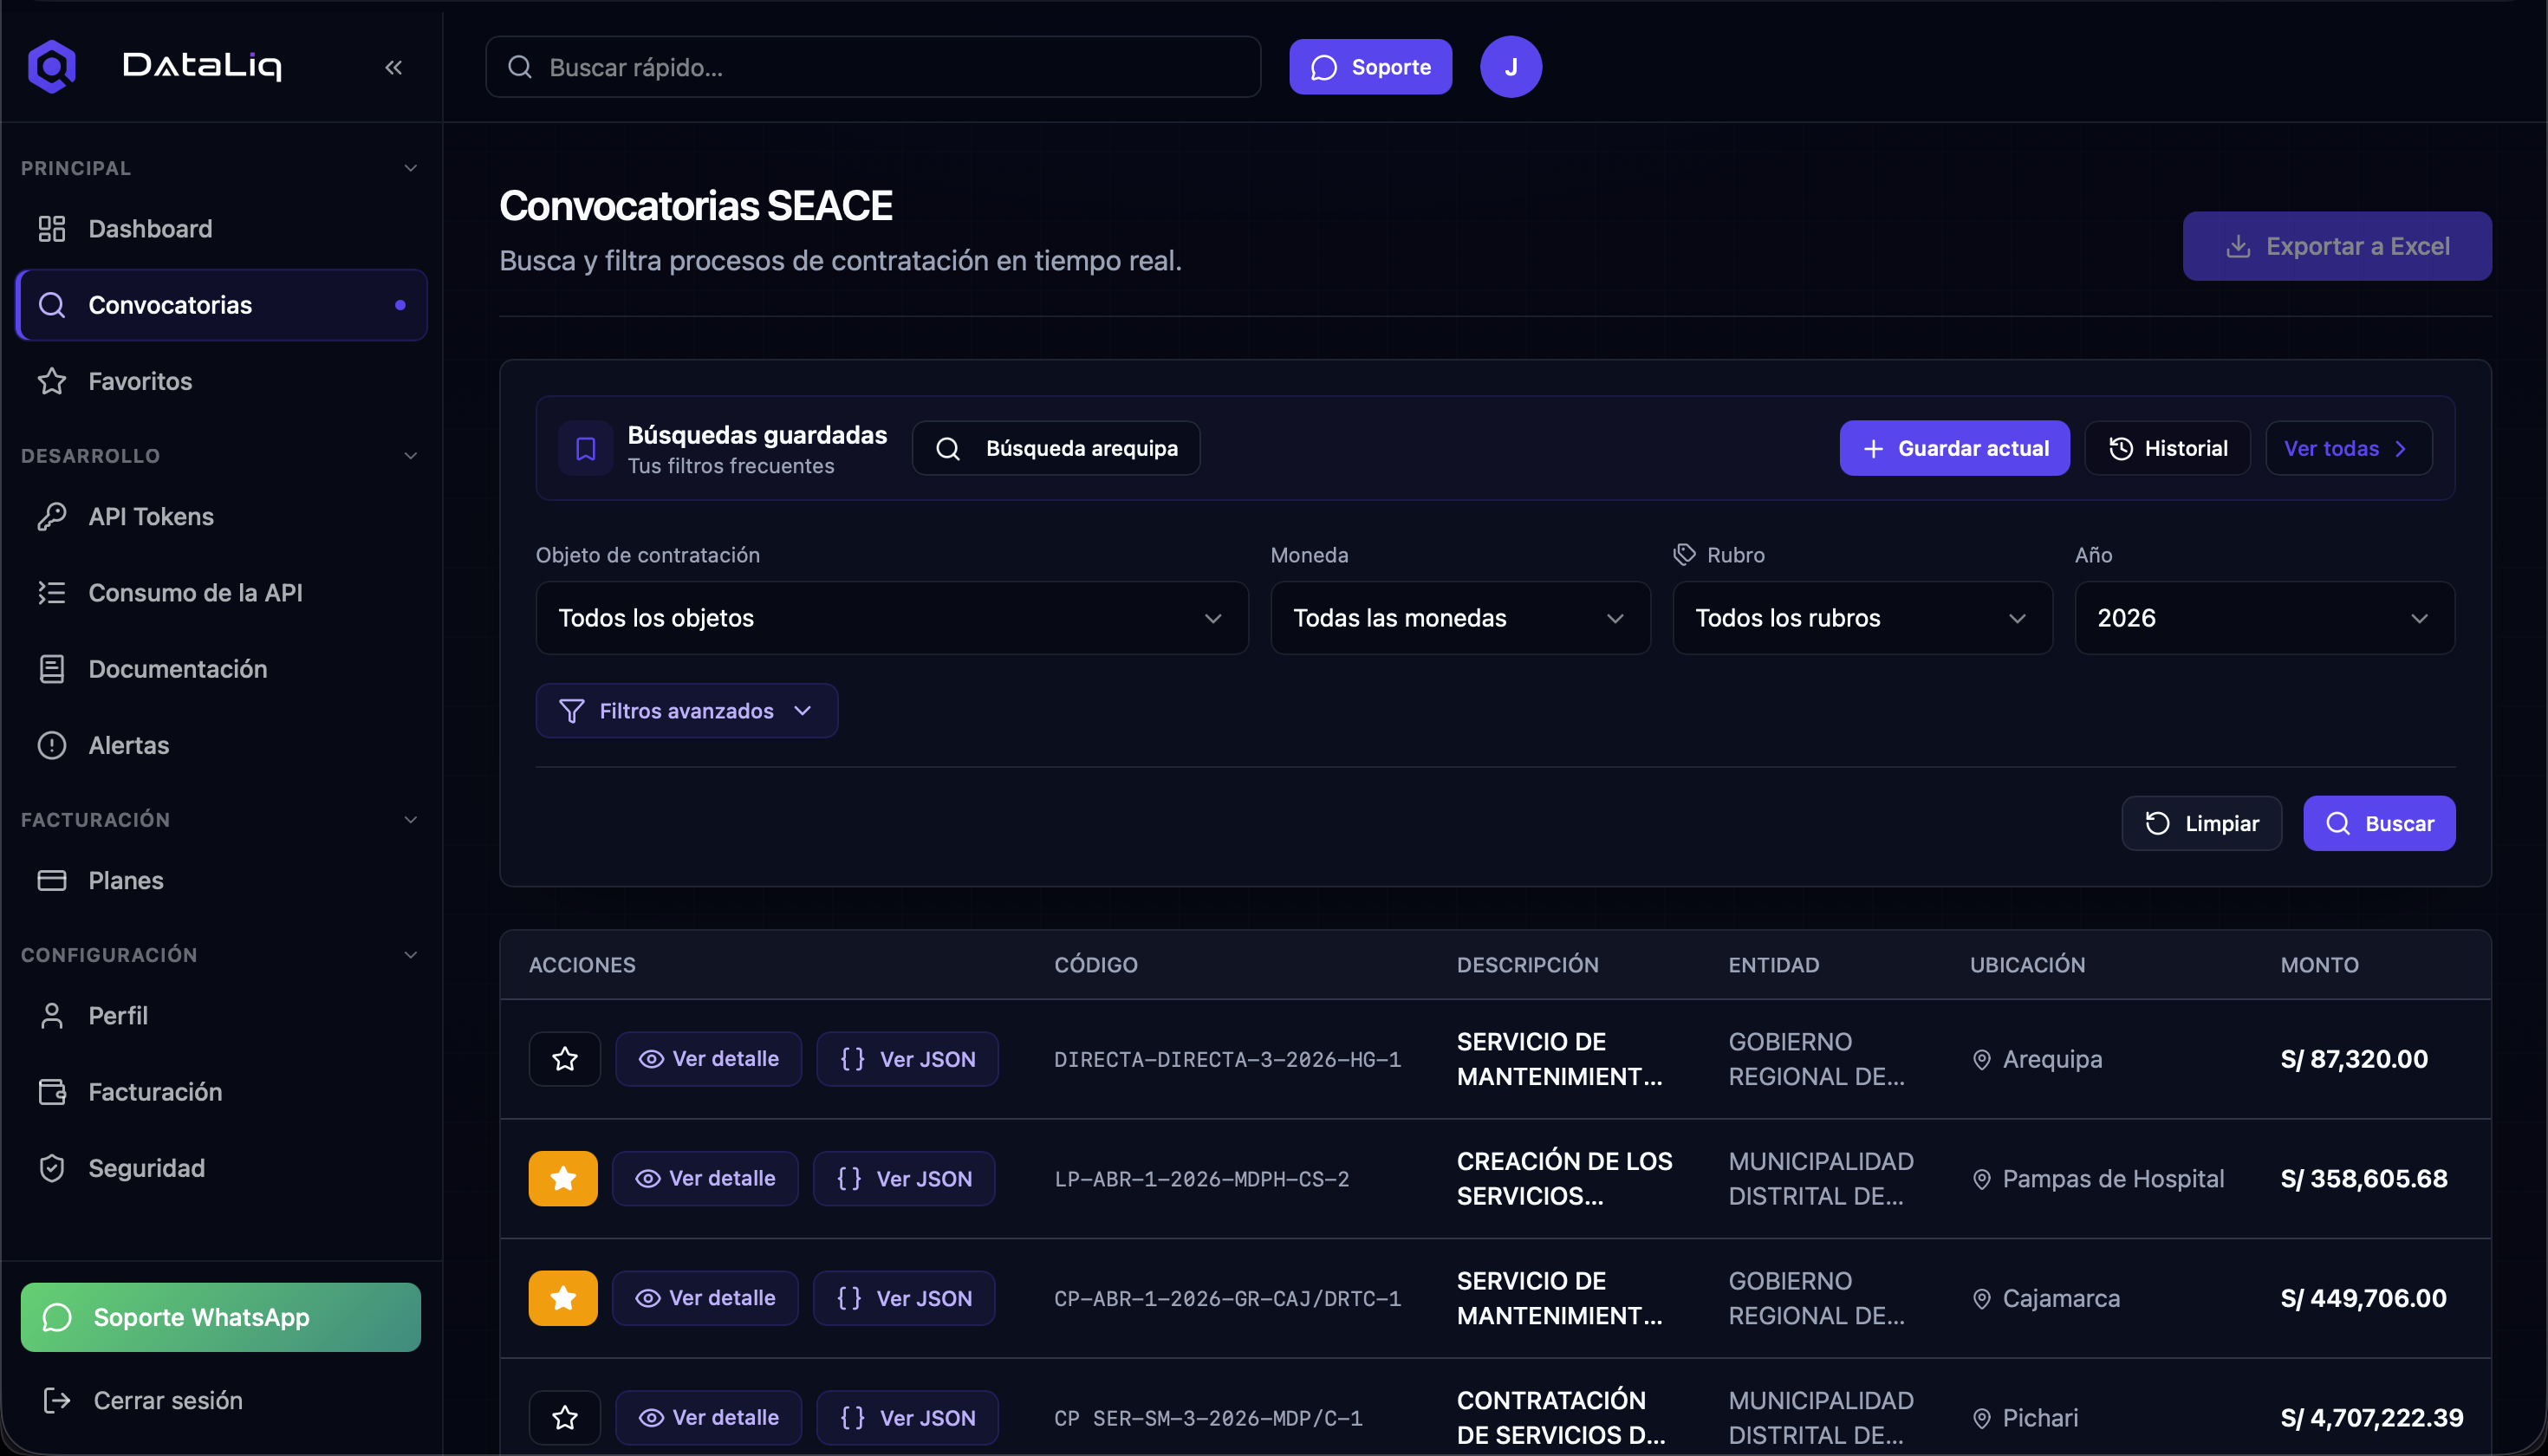
Task: Click the DataLiq hexagon logo icon
Action: (x=52, y=66)
